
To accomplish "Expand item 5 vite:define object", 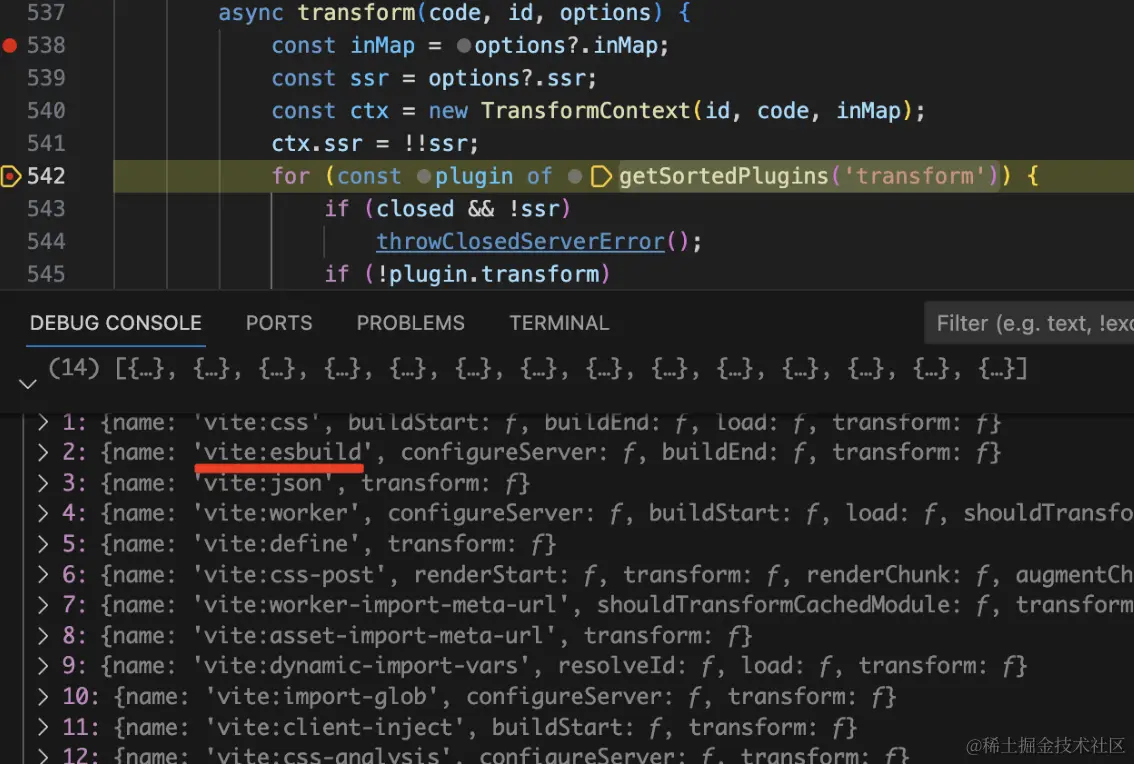I will (x=43, y=544).
